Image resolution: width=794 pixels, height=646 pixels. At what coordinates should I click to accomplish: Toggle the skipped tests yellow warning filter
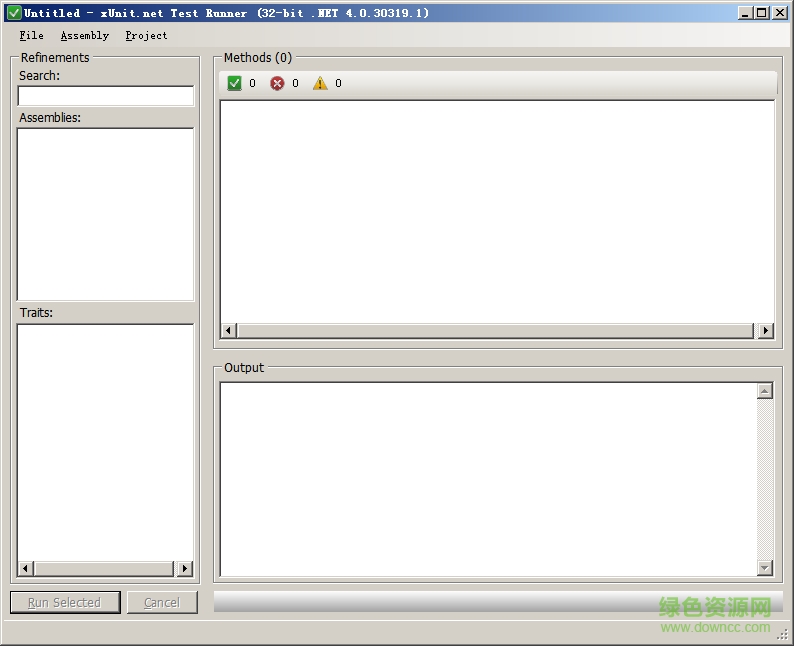320,83
